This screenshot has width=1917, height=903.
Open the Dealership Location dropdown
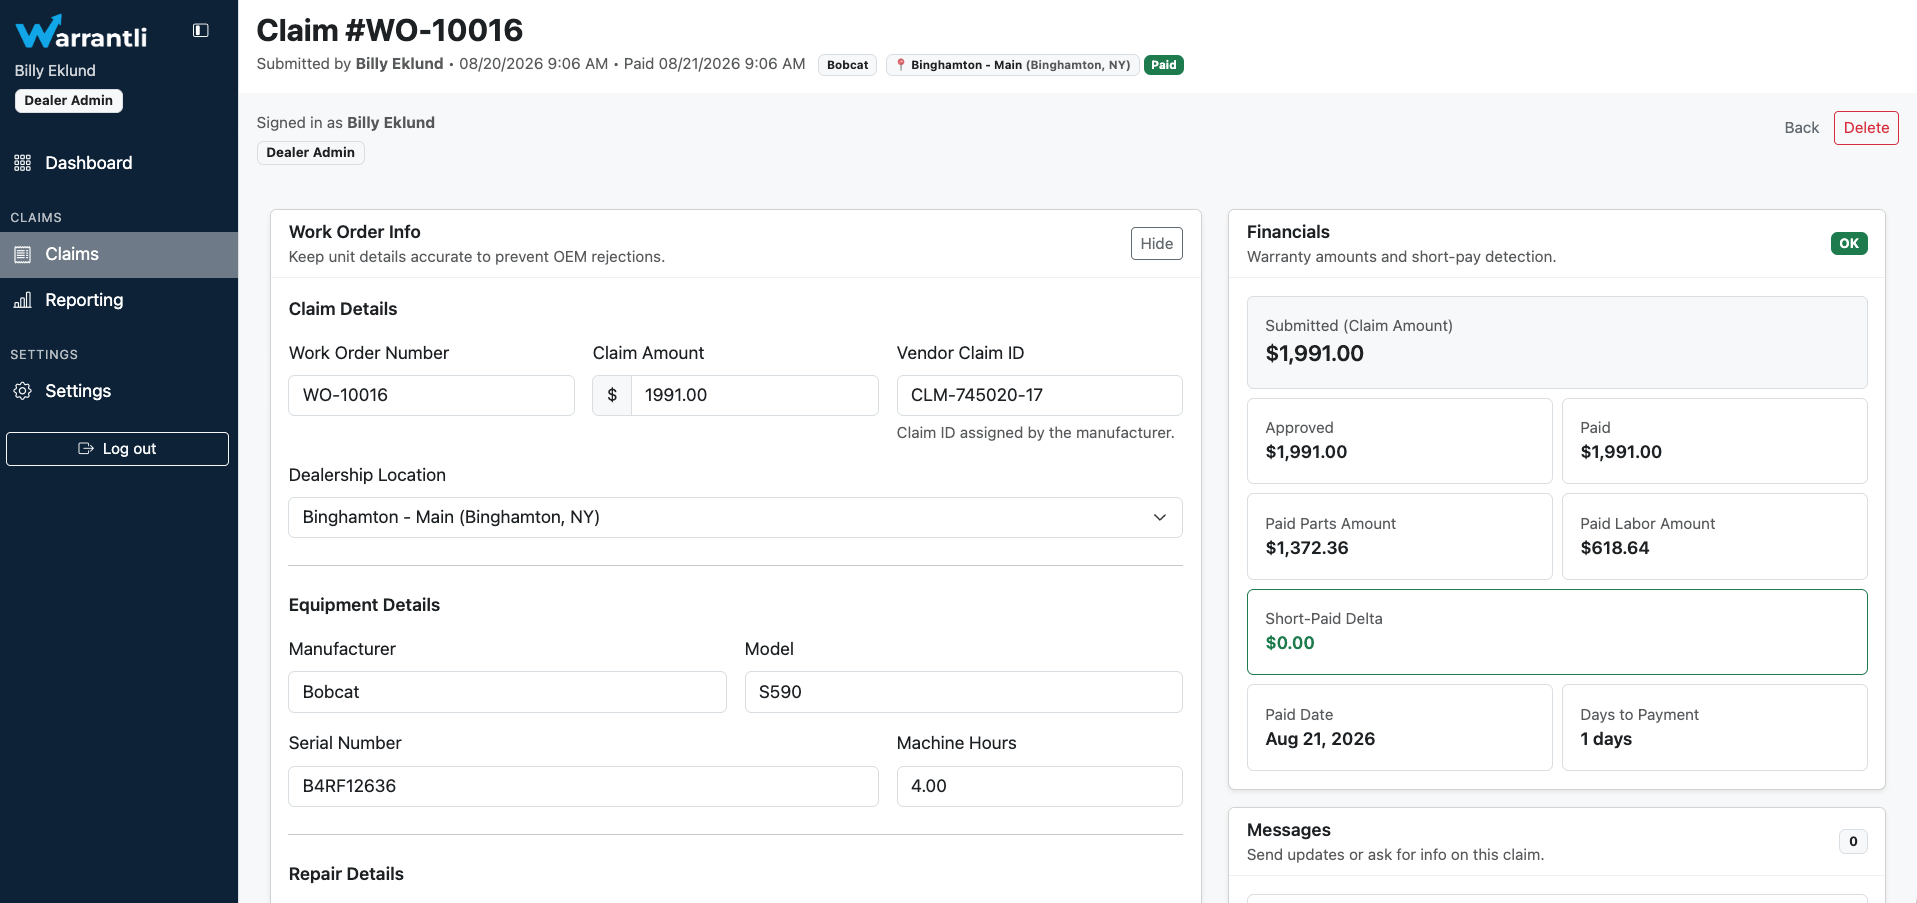click(x=735, y=517)
